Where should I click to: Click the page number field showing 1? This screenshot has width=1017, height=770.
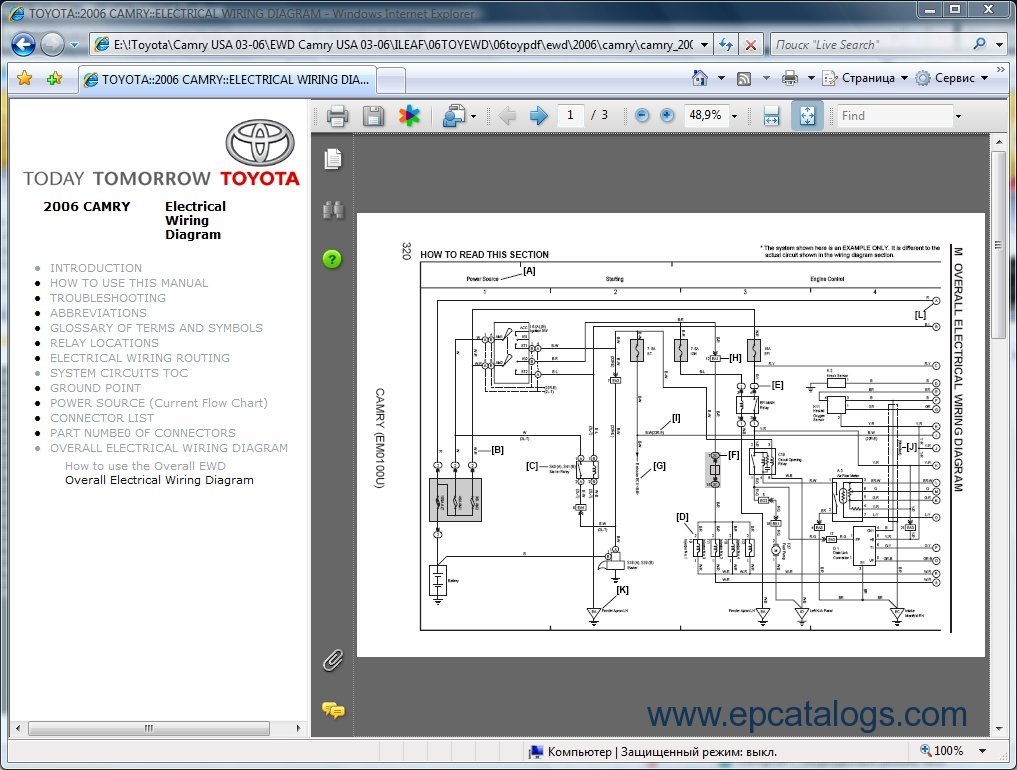570,115
